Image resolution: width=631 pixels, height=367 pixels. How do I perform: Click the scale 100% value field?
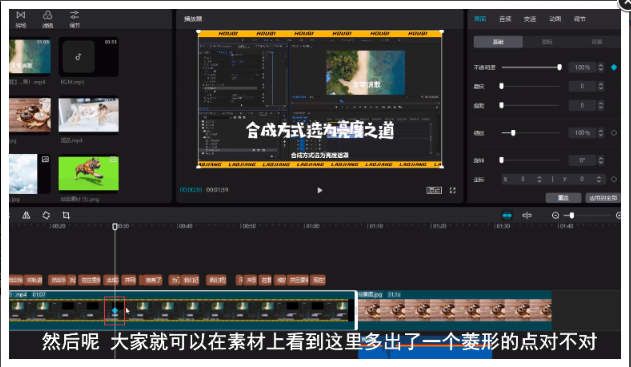(x=582, y=133)
